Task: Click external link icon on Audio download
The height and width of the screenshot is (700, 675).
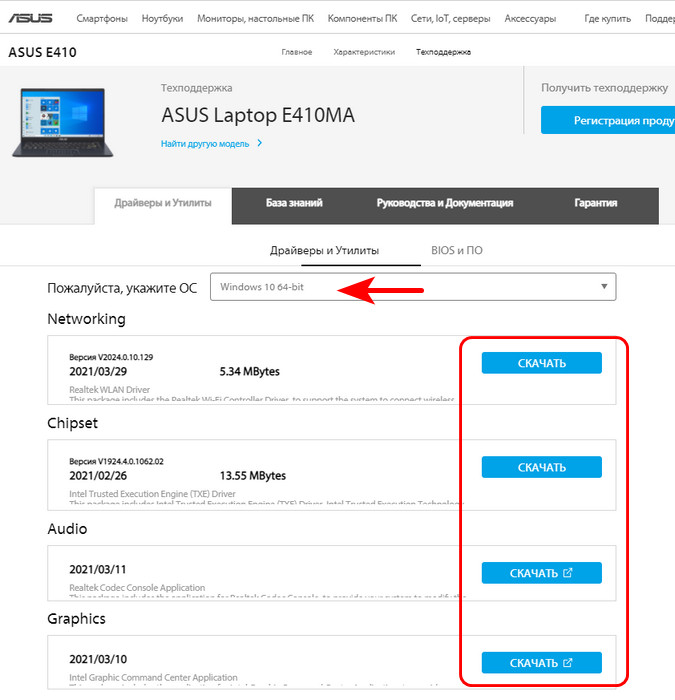Action: point(567,573)
